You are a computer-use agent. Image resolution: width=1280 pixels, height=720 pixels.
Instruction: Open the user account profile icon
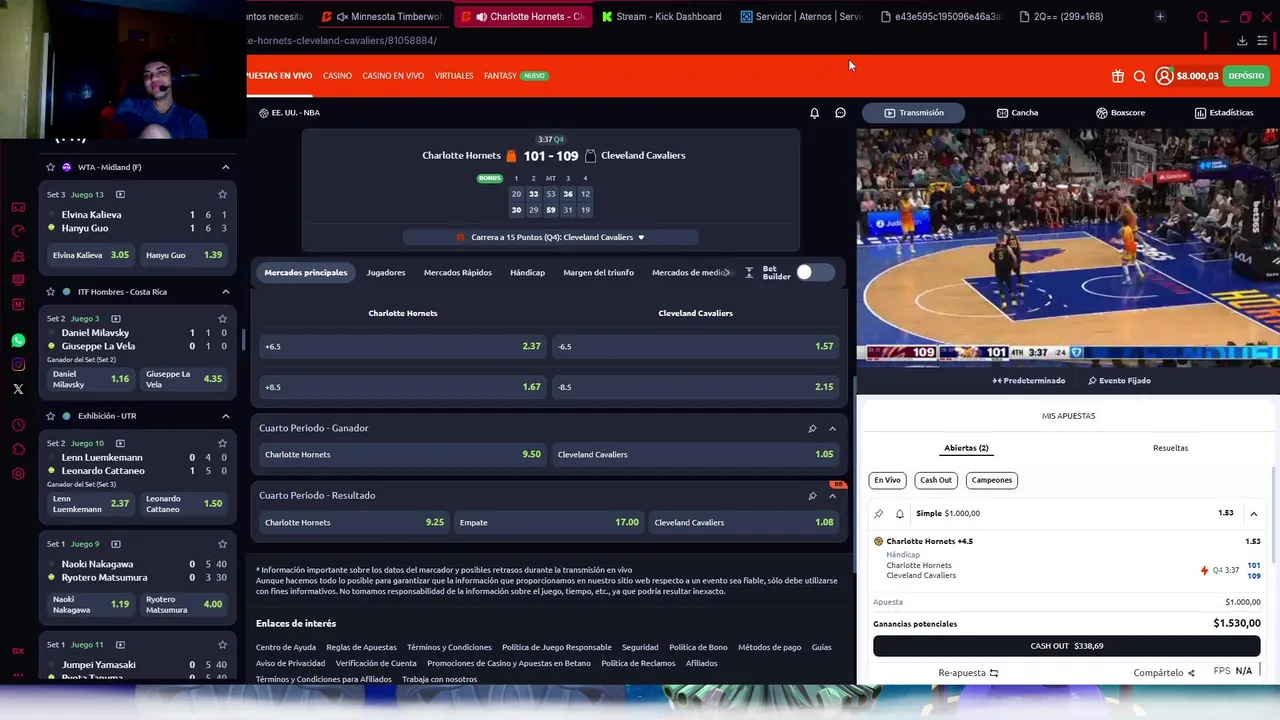(x=1164, y=76)
